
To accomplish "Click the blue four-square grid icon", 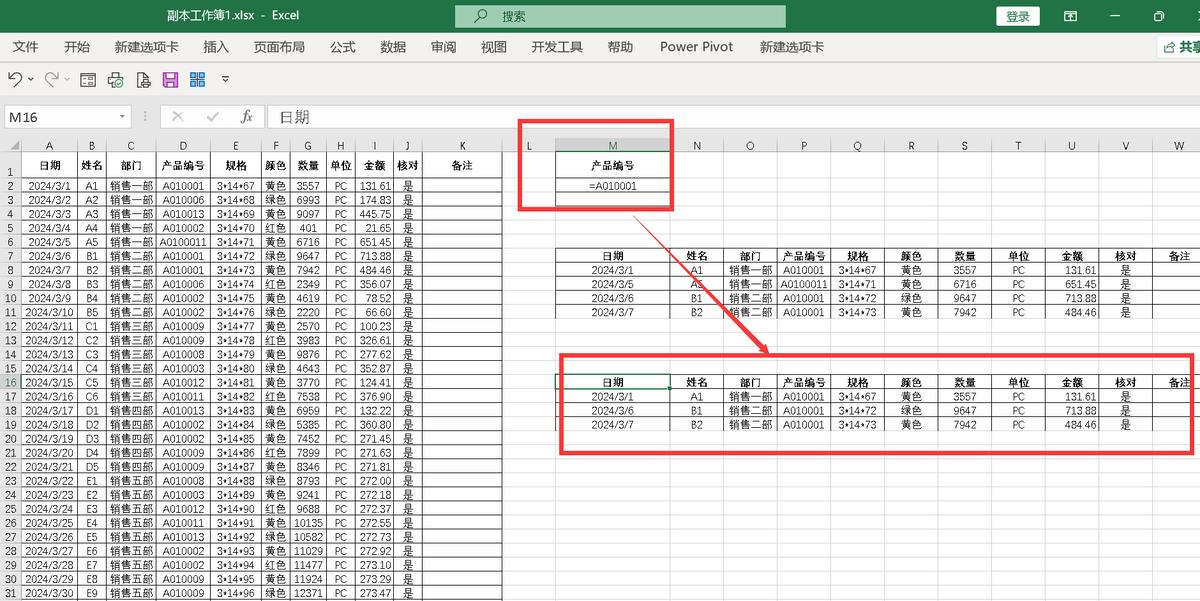I will coord(197,79).
